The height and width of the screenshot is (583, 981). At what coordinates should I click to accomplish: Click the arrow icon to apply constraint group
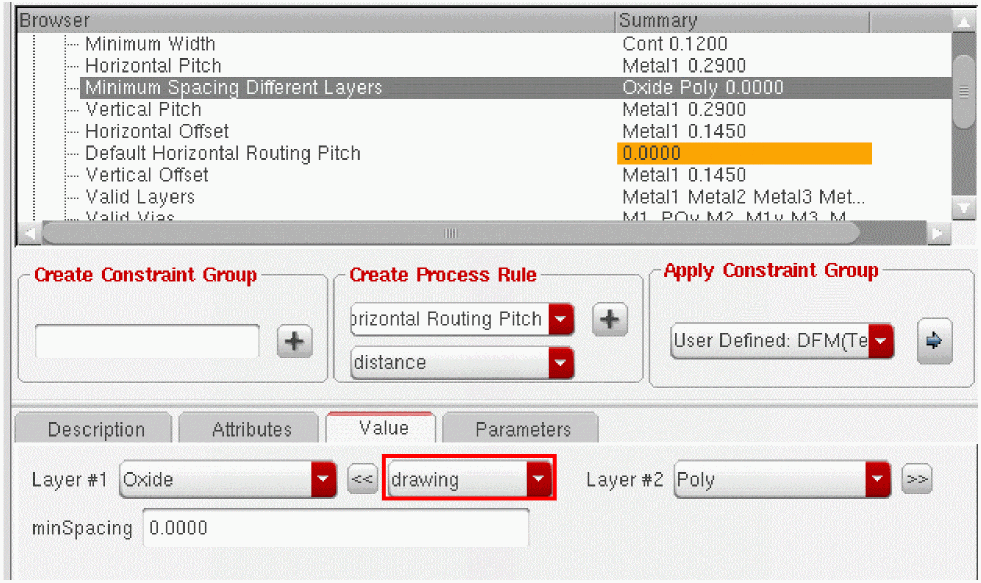pyautogui.click(x=934, y=341)
